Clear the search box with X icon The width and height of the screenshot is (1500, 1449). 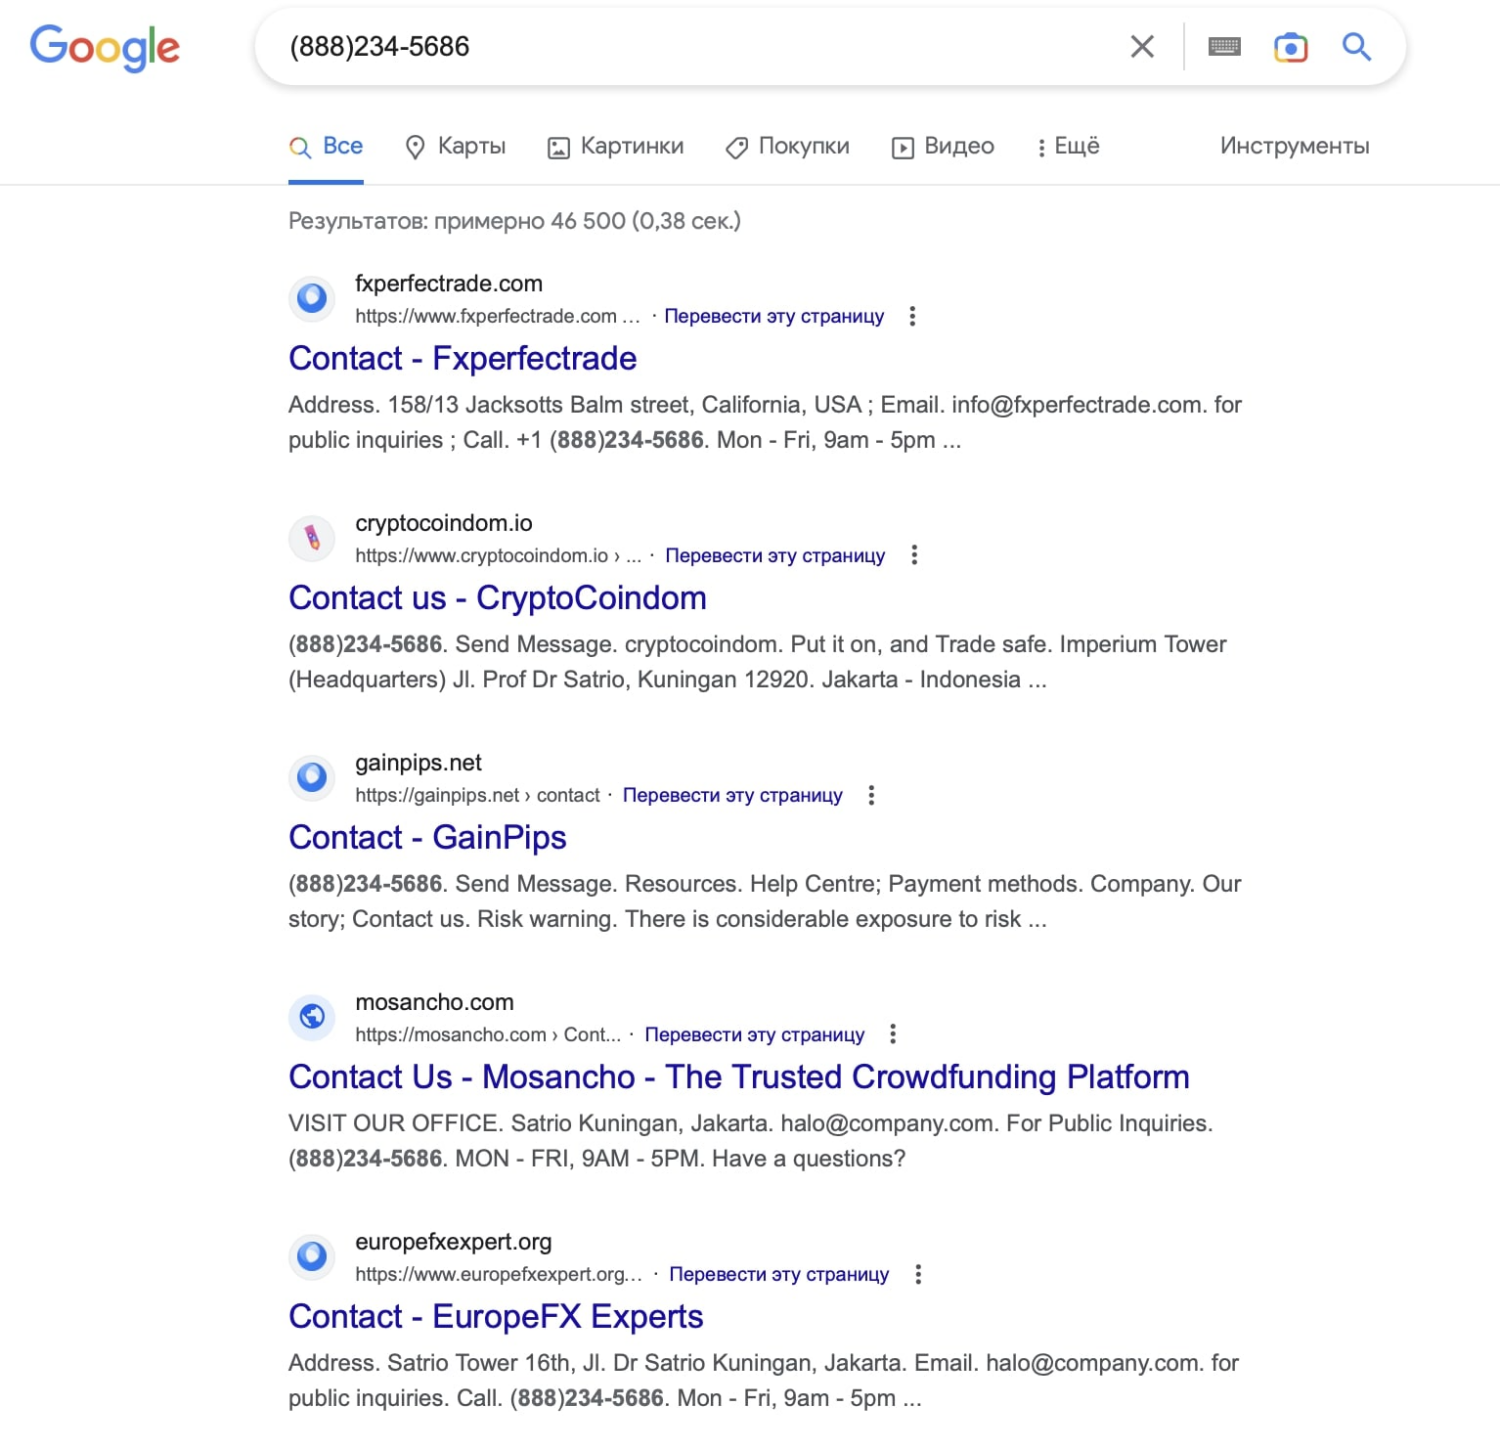coord(1142,47)
